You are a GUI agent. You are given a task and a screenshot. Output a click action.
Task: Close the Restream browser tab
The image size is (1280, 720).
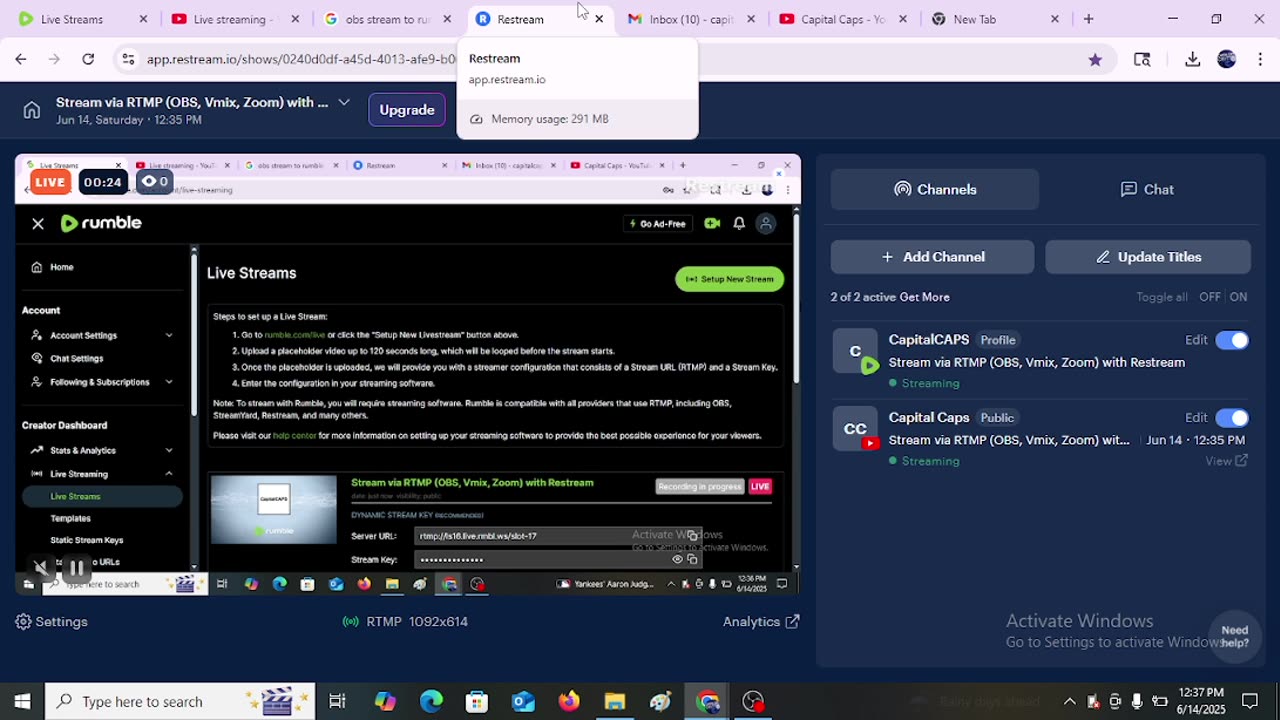599,19
